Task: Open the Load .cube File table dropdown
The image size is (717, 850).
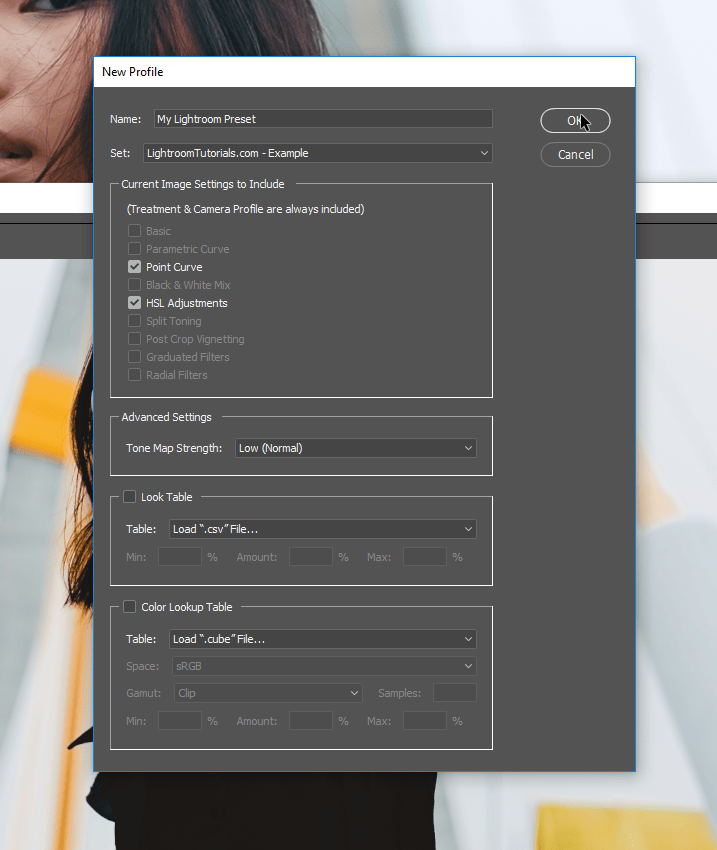Action: coord(322,639)
